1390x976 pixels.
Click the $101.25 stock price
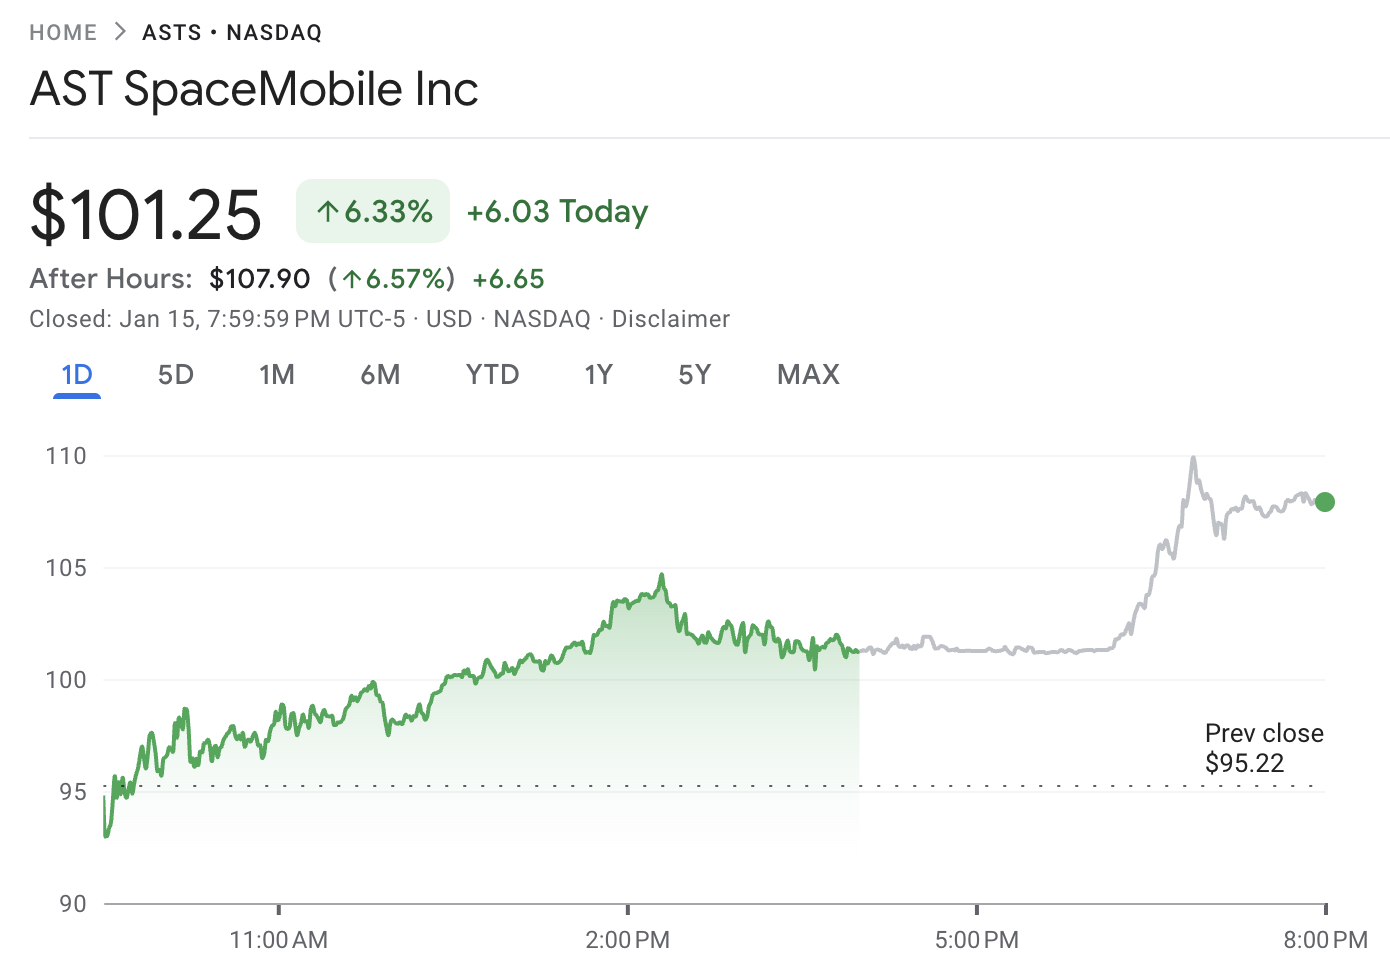(146, 212)
